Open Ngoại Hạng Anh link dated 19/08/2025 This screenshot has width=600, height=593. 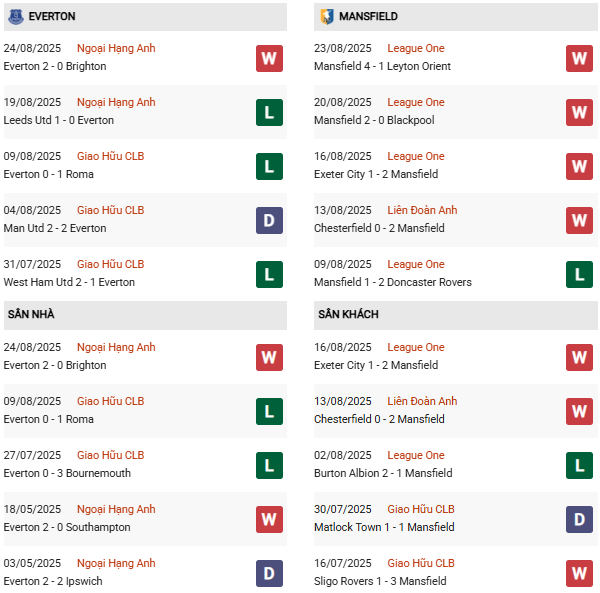tap(116, 102)
